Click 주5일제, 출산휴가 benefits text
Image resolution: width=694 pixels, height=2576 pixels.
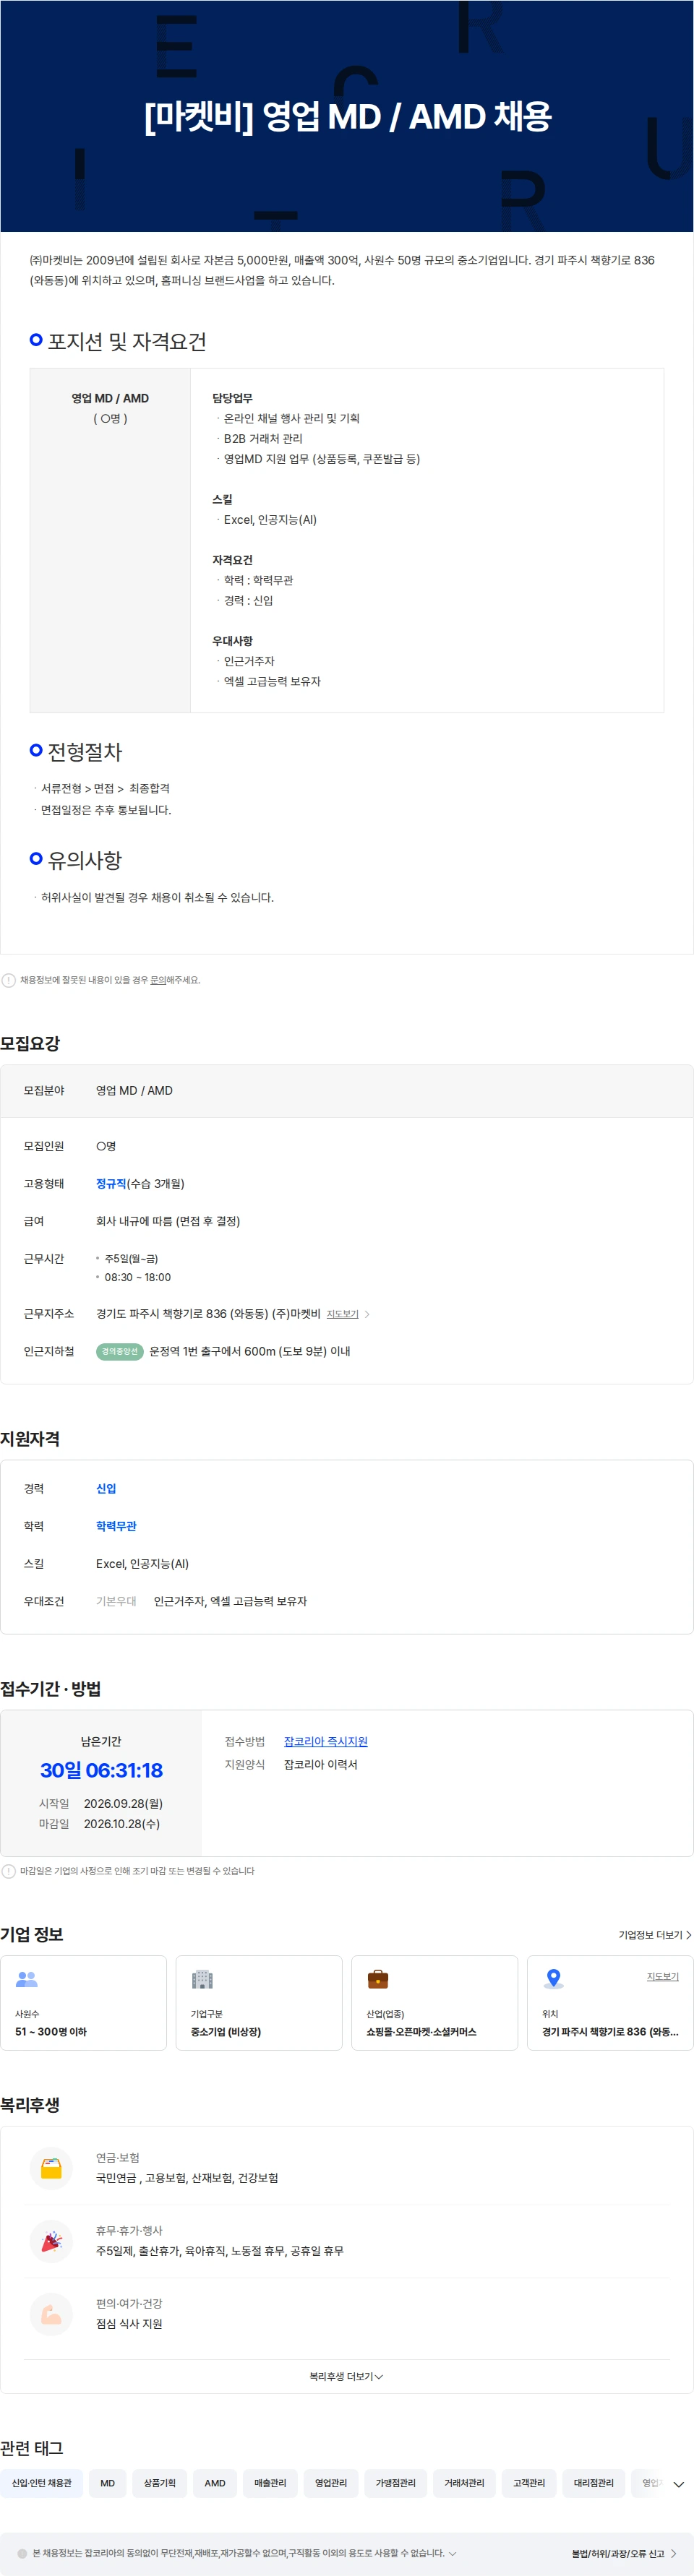pyautogui.click(x=220, y=2251)
